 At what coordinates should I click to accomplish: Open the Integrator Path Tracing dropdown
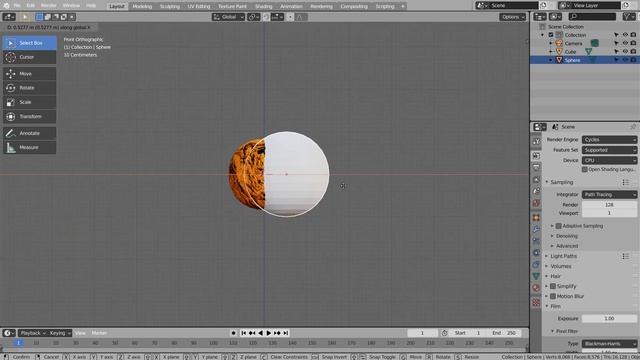click(x=609, y=195)
